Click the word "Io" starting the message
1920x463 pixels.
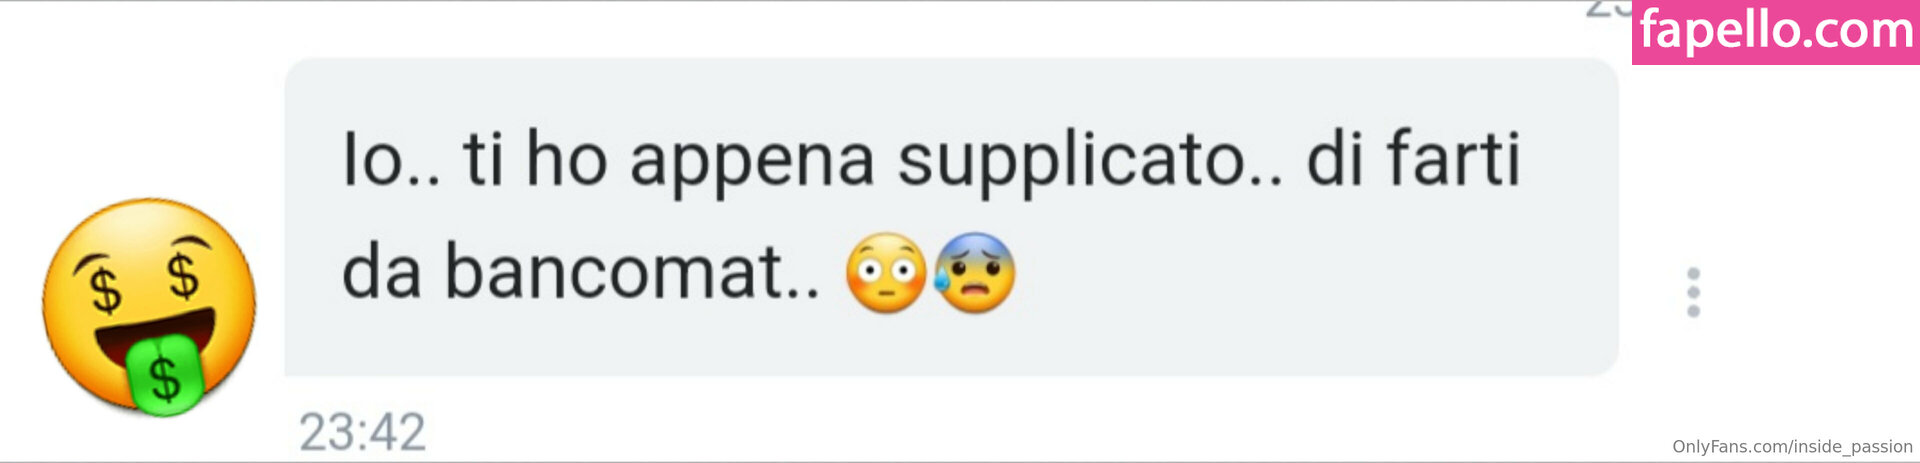click(x=372, y=160)
